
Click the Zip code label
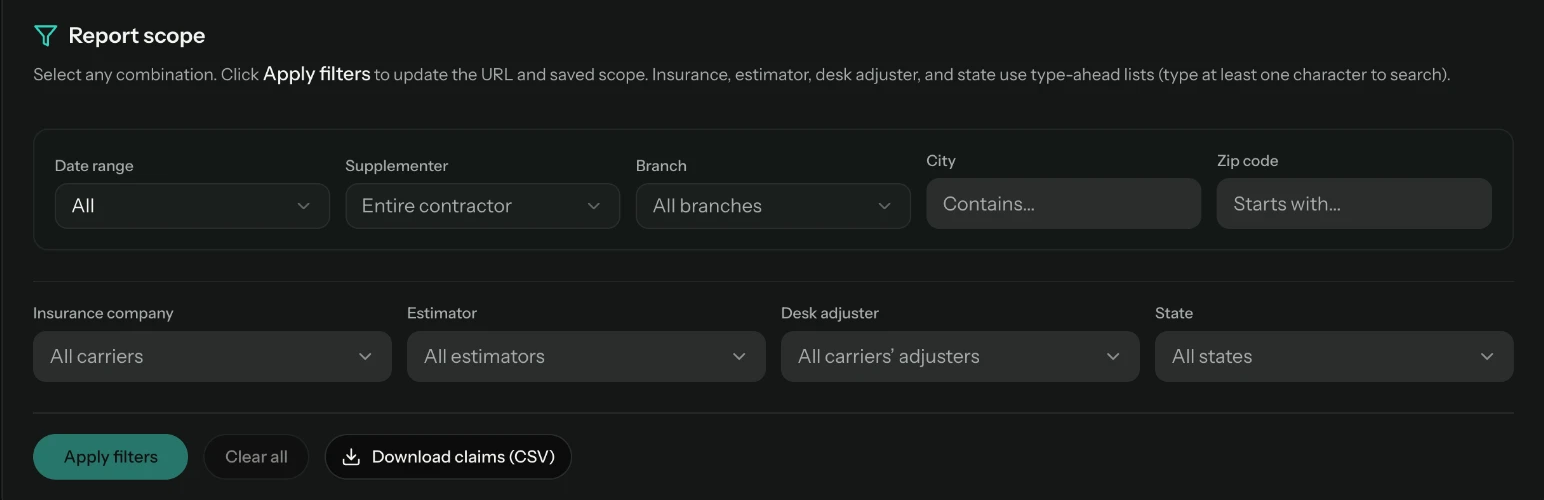pyautogui.click(x=1248, y=161)
